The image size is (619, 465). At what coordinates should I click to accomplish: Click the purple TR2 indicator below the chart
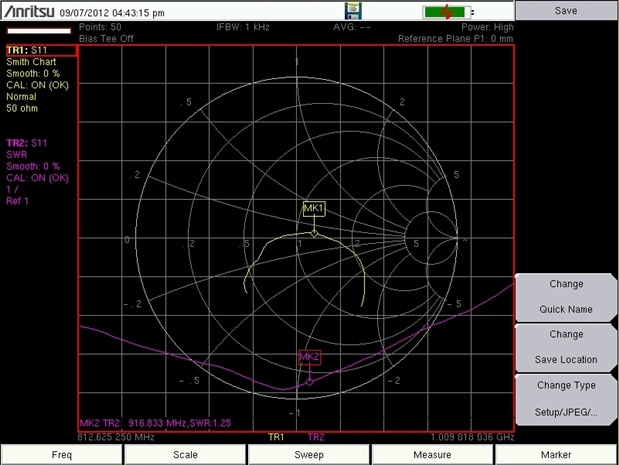[316, 437]
